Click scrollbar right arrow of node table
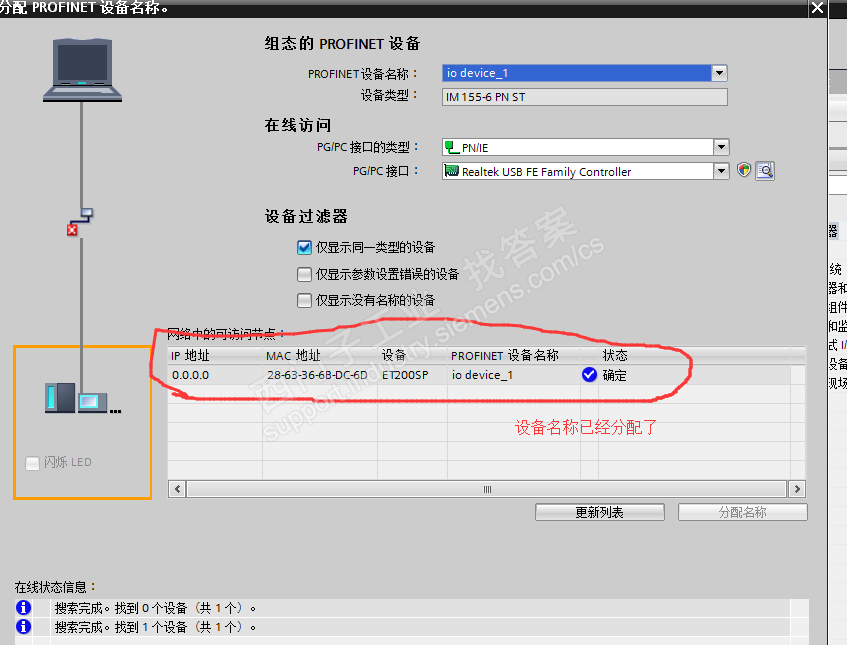Viewport: 847px width, 645px height. 797,489
